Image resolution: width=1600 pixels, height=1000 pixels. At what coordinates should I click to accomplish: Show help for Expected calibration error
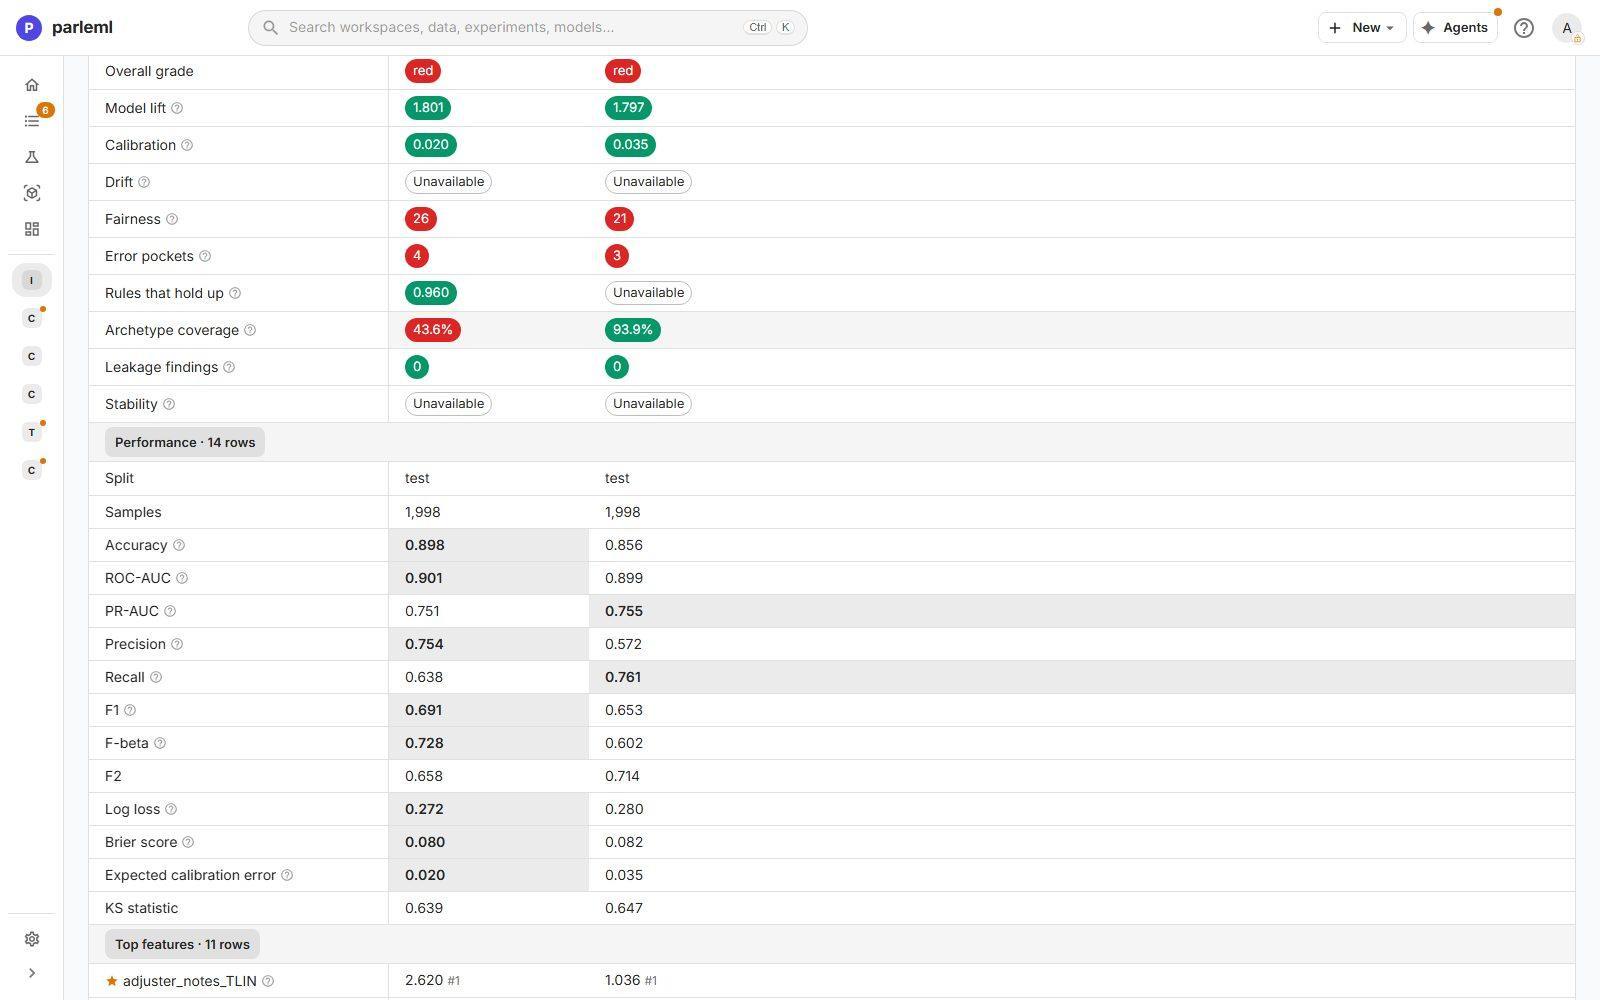pyautogui.click(x=287, y=875)
